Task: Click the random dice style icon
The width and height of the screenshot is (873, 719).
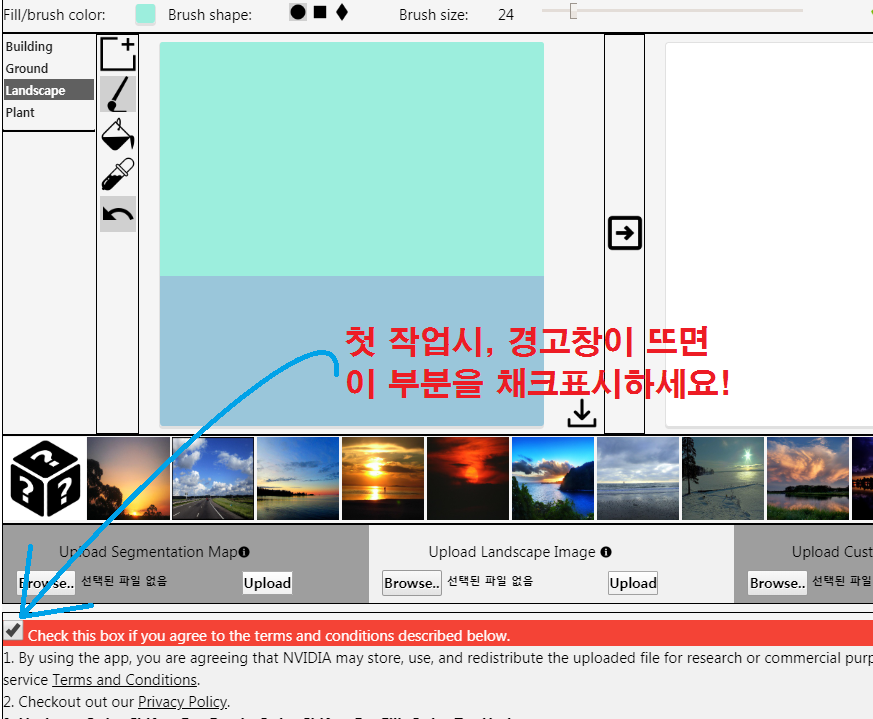Action: pos(45,479)
